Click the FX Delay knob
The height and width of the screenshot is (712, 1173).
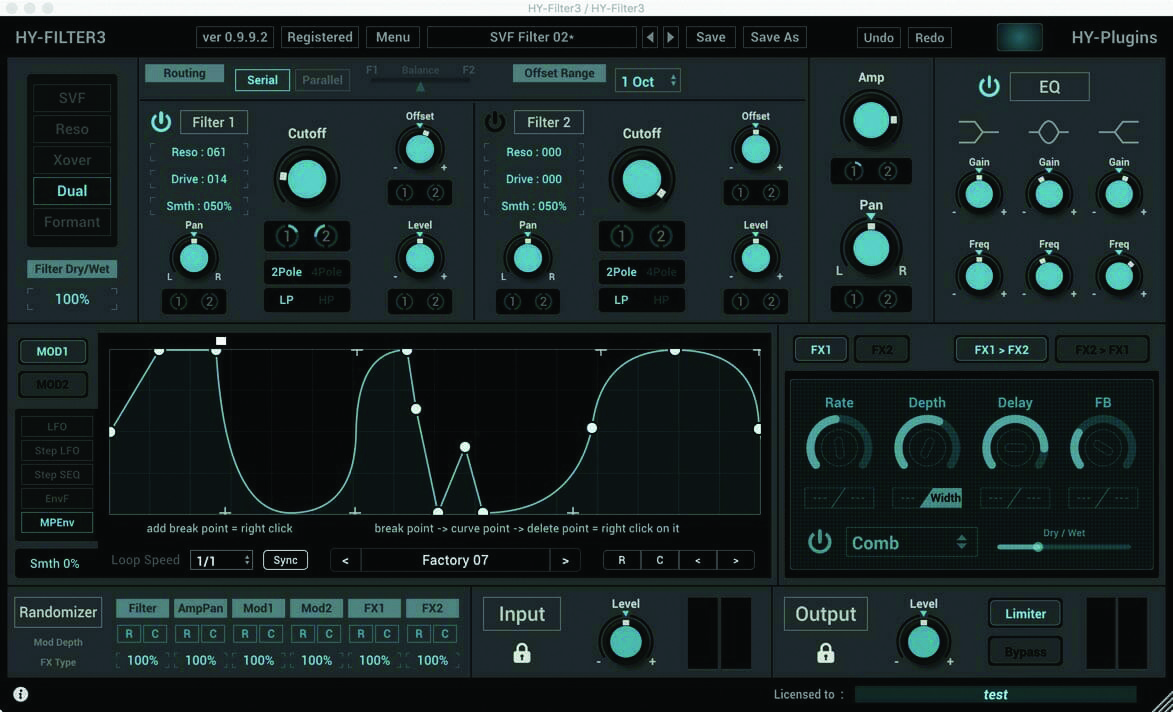pyautogui.click(x=1014, y=448)
